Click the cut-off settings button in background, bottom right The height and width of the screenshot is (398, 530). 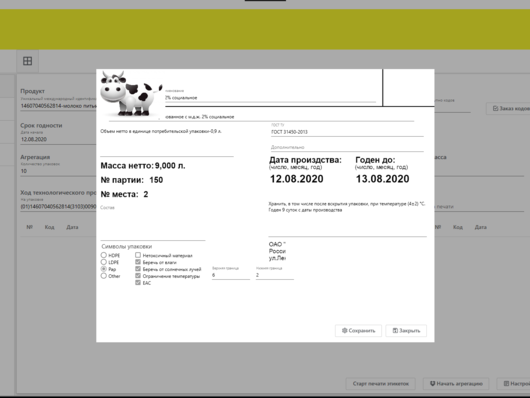[x=513, y=384]
